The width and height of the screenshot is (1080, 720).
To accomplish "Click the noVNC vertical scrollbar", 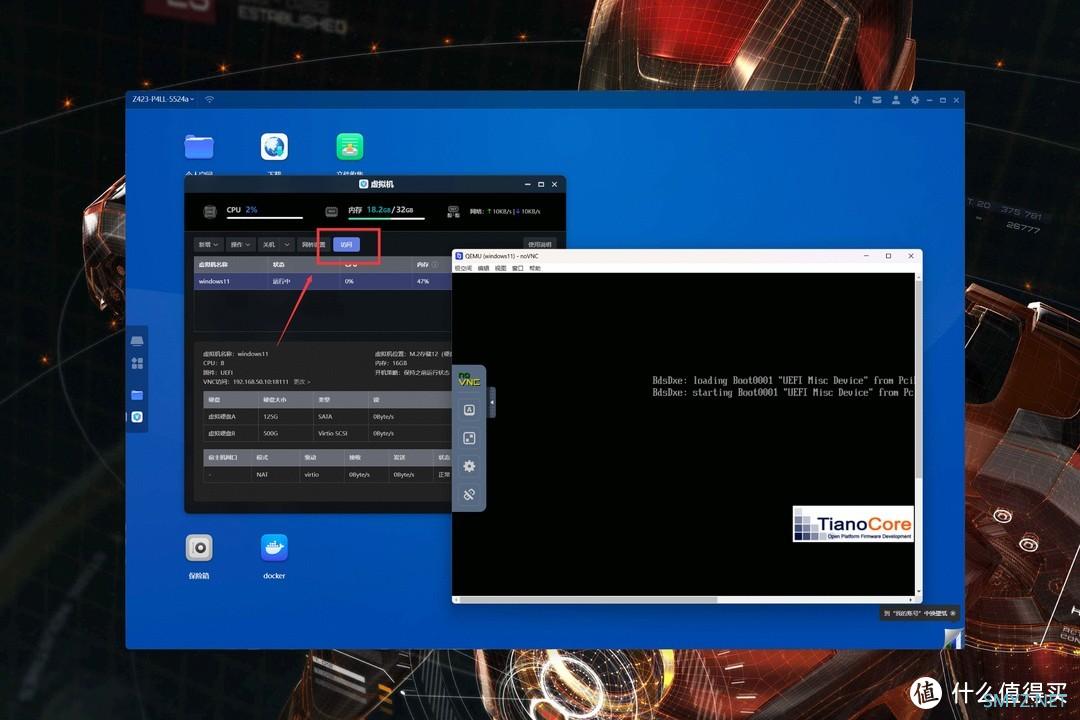I will pos(918,379).
